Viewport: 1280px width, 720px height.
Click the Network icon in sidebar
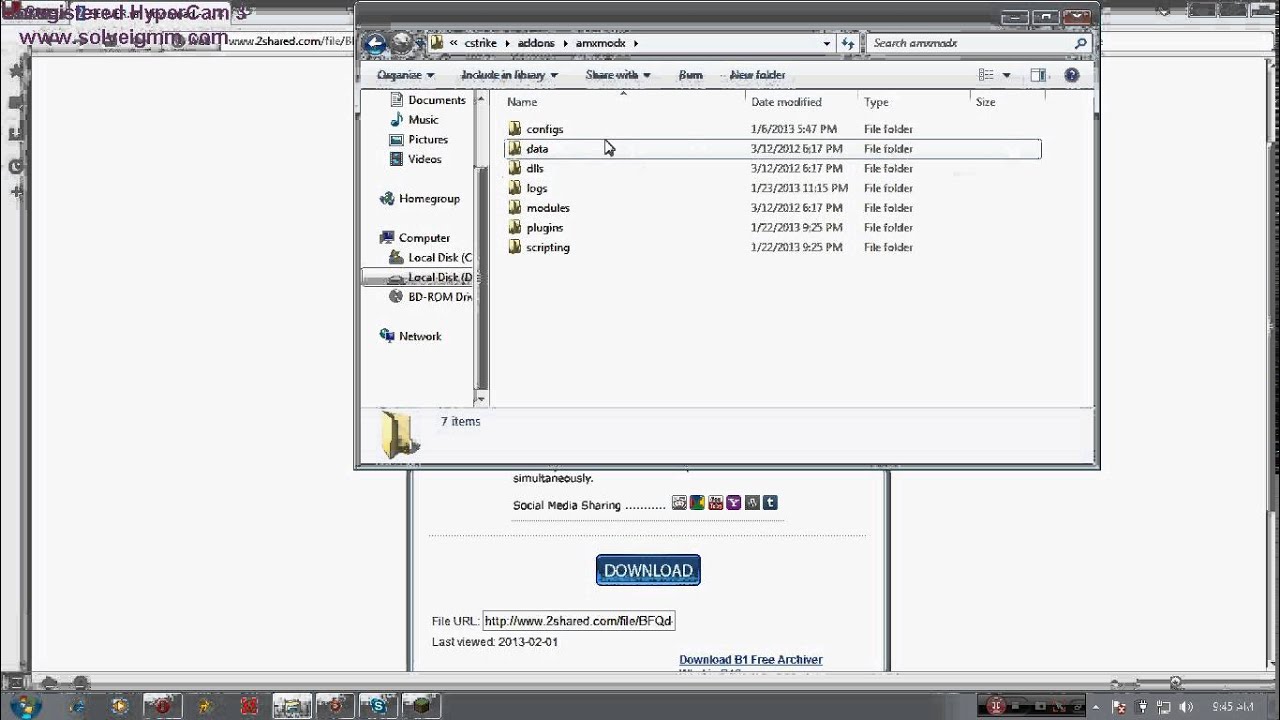click(387, 336)
